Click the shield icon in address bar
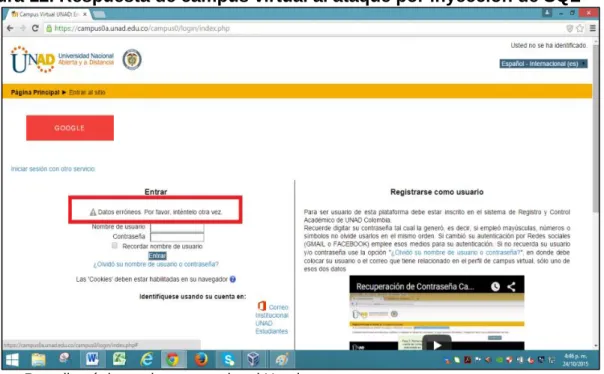This screenshot has width=604, height=374. (x=570, y=28)
